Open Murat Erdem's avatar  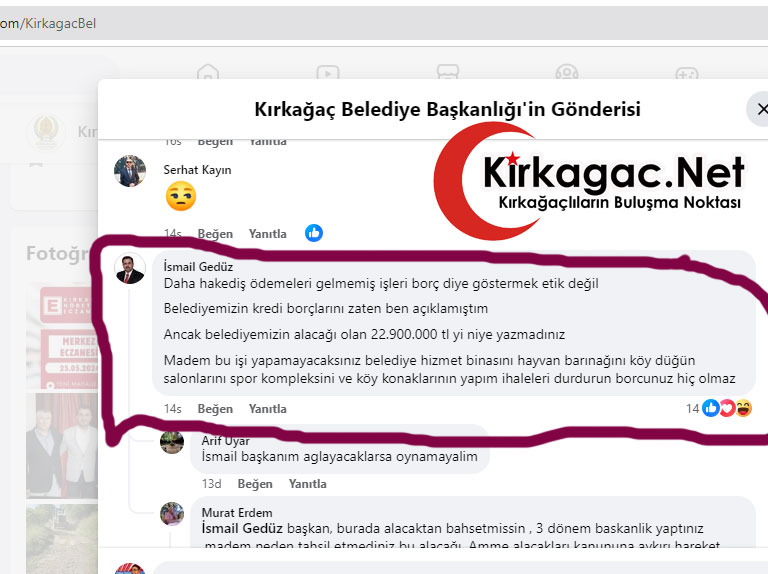(172, 514)
